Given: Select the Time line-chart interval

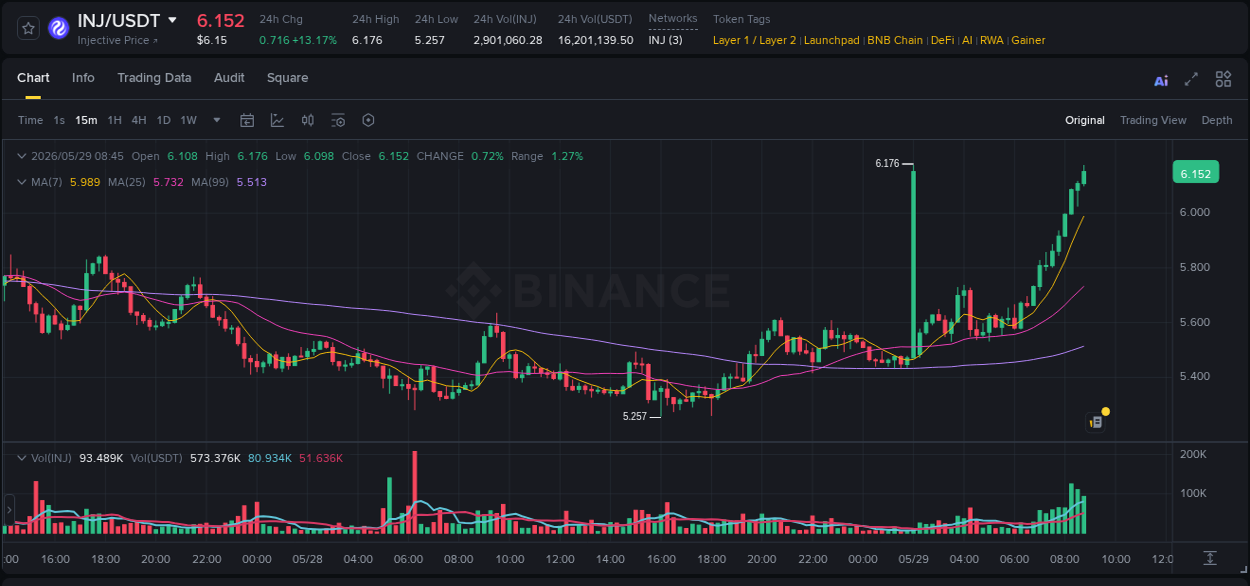Looking at the screenshot, I should (30, 120).
